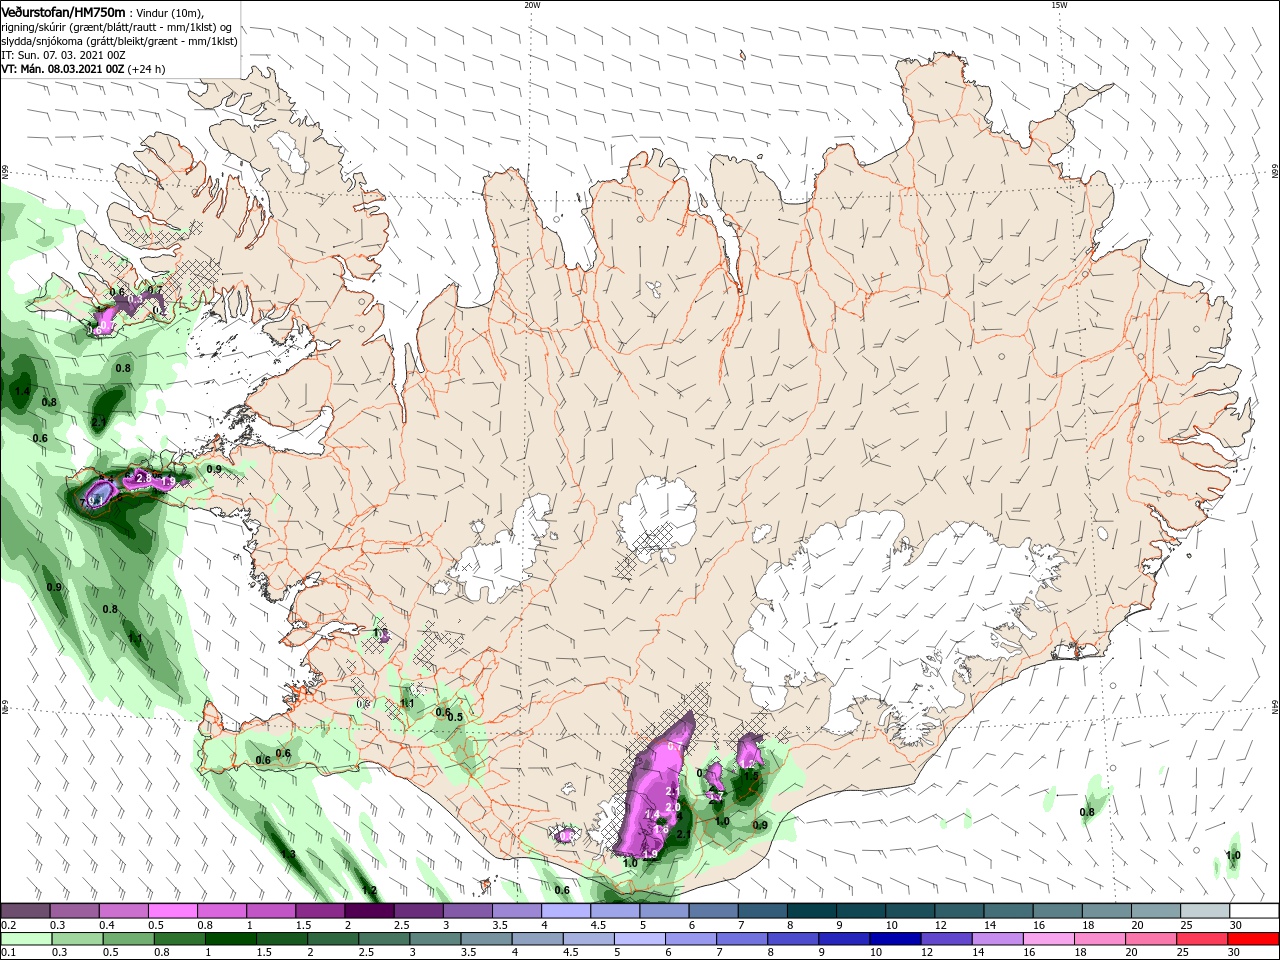This screenshot has width=1280, height=960.
Task: Click the 'rigning/skúrir' legend description line
Action: coord(115,27)
